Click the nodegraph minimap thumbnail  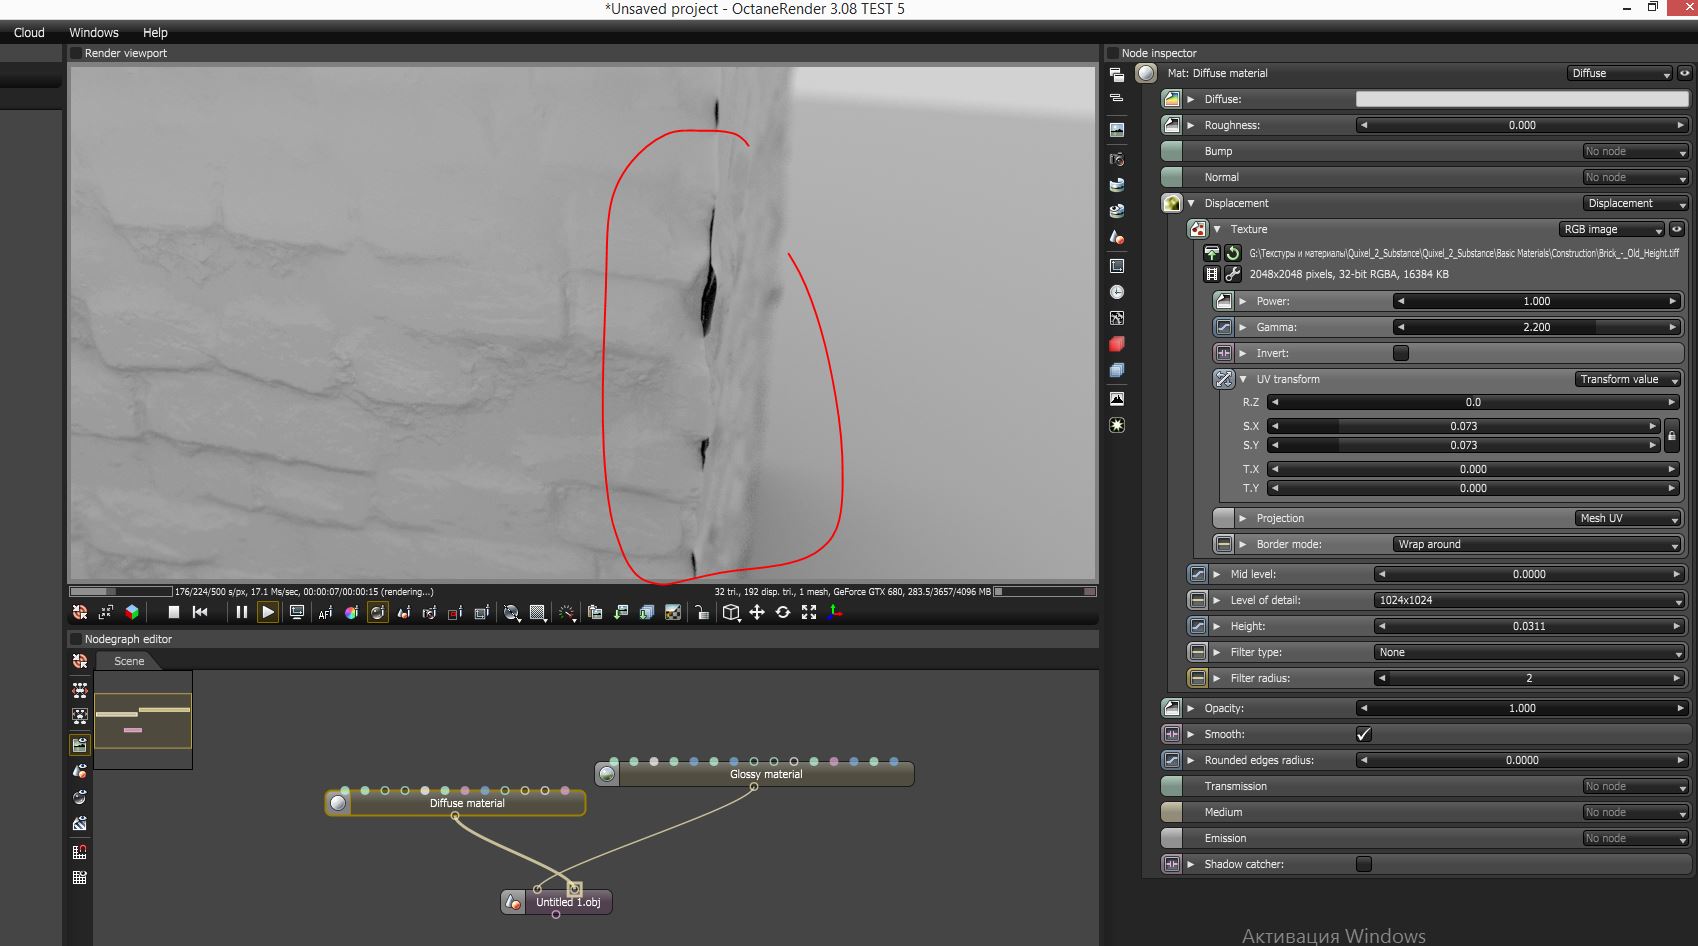click(143, 720)
